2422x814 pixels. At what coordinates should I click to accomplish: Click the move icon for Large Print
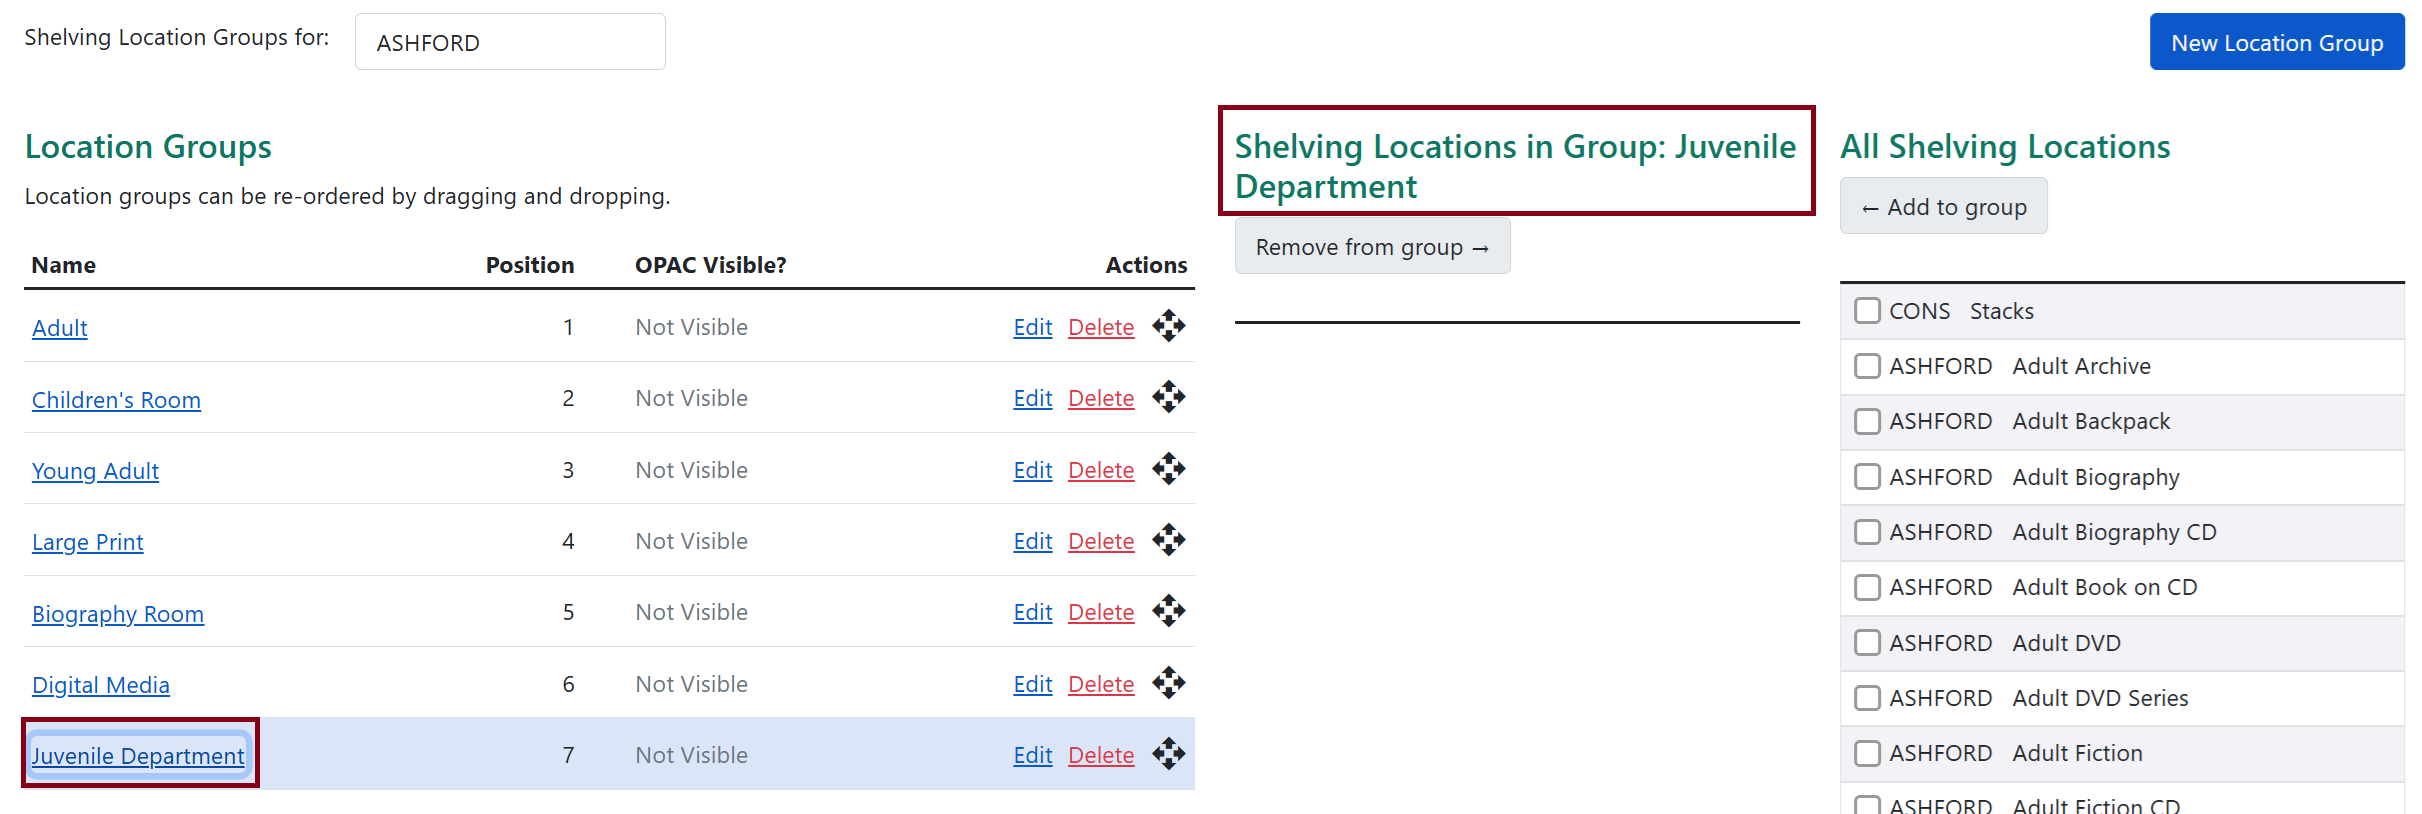[1169, 540]
